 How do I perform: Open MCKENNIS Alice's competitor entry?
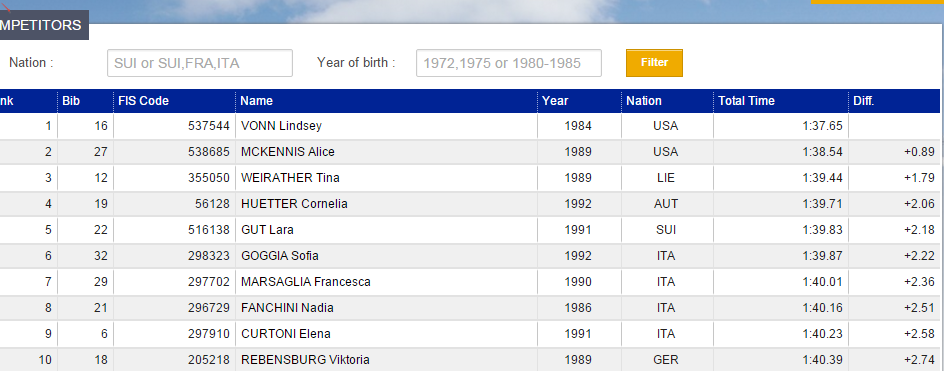coord(288,152)
